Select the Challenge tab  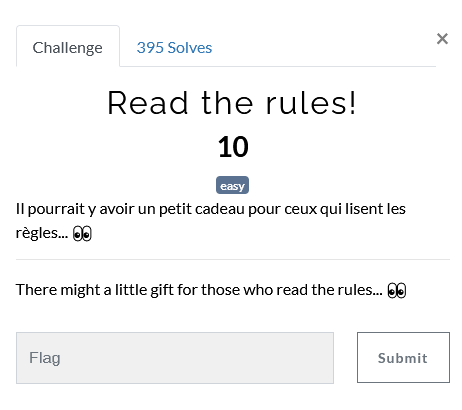click(68, 46)
